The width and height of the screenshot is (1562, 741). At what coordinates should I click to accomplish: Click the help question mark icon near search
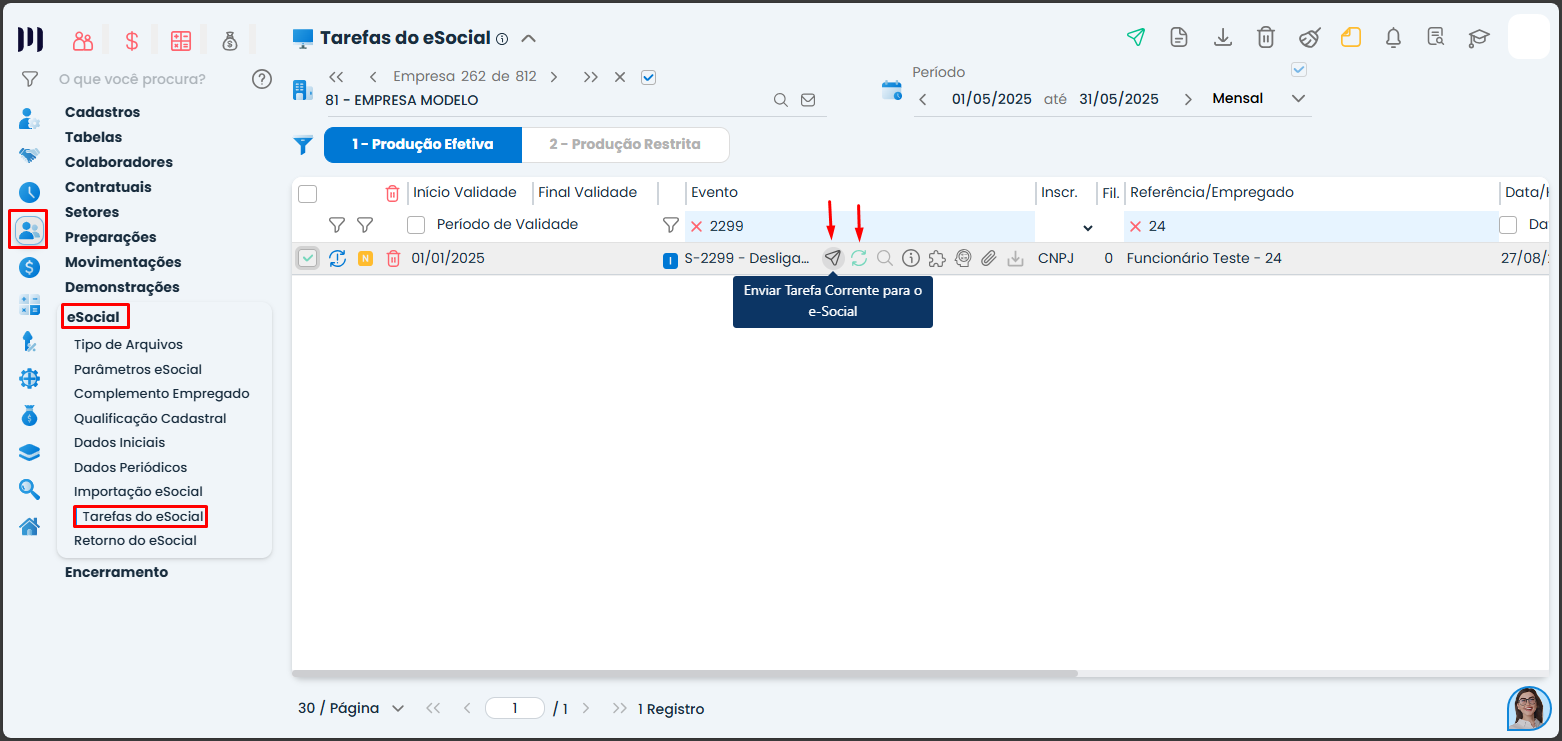point(262,79)
